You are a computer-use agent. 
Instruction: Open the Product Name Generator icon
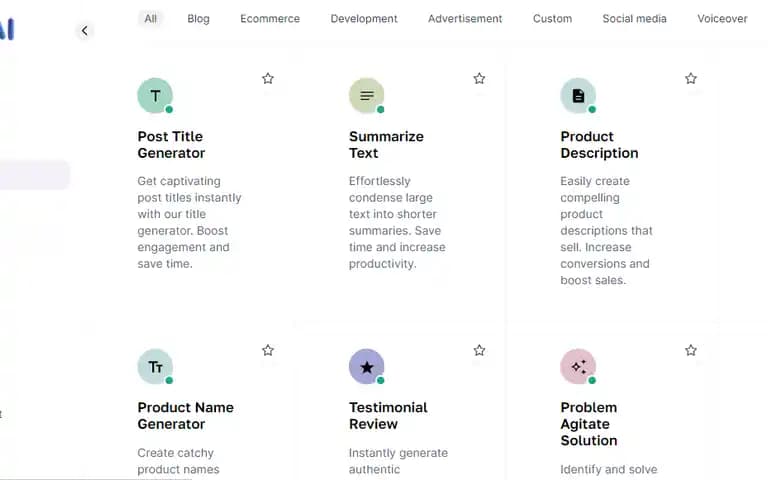pyautogui.click(x=155, y=367)
